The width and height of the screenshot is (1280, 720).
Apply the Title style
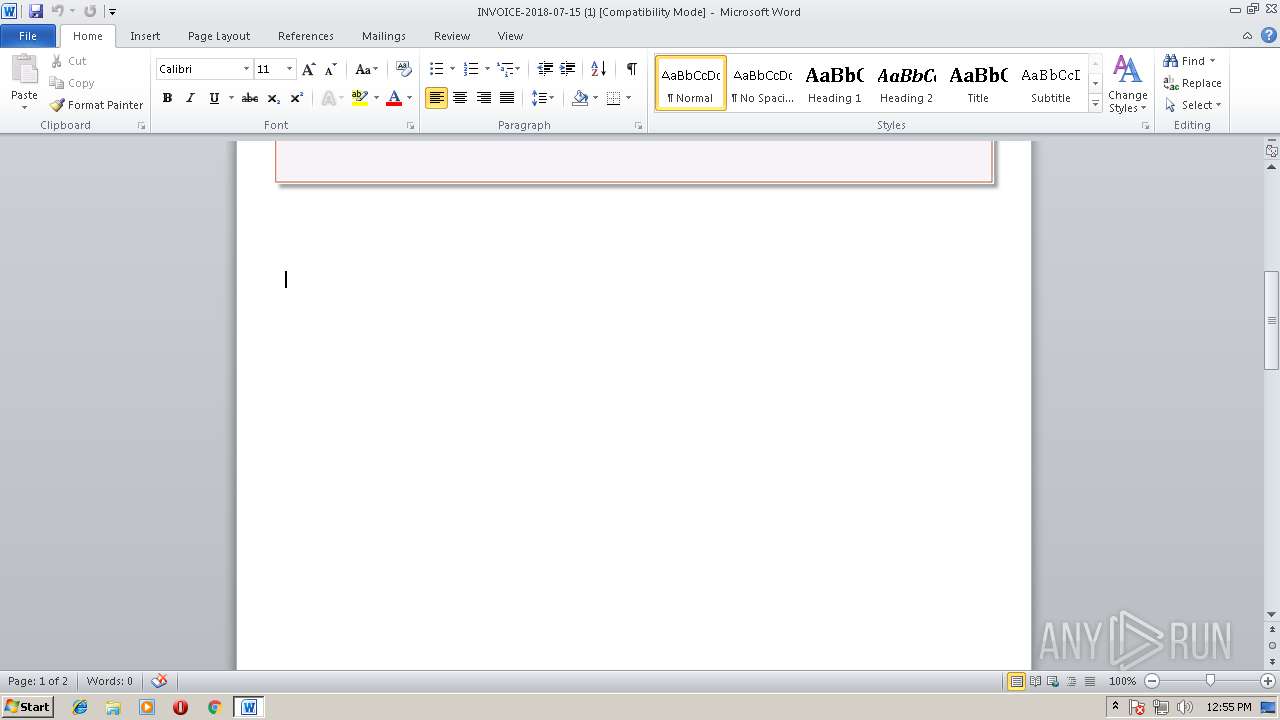click(978, 83)
